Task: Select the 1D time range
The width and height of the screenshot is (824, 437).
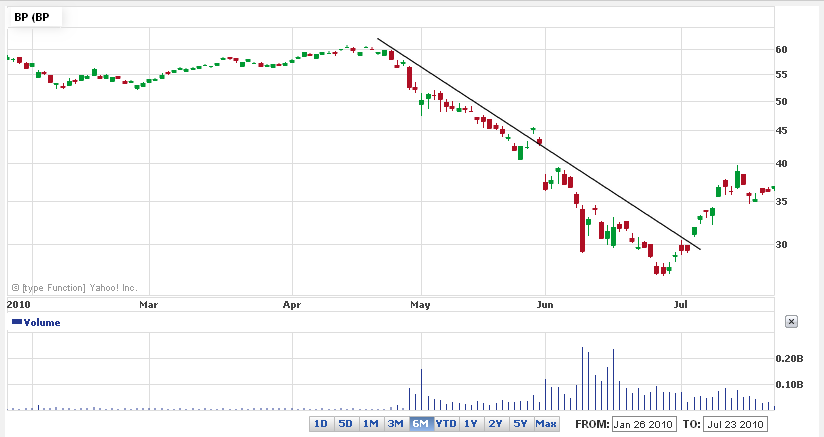Action: (321, 423)
